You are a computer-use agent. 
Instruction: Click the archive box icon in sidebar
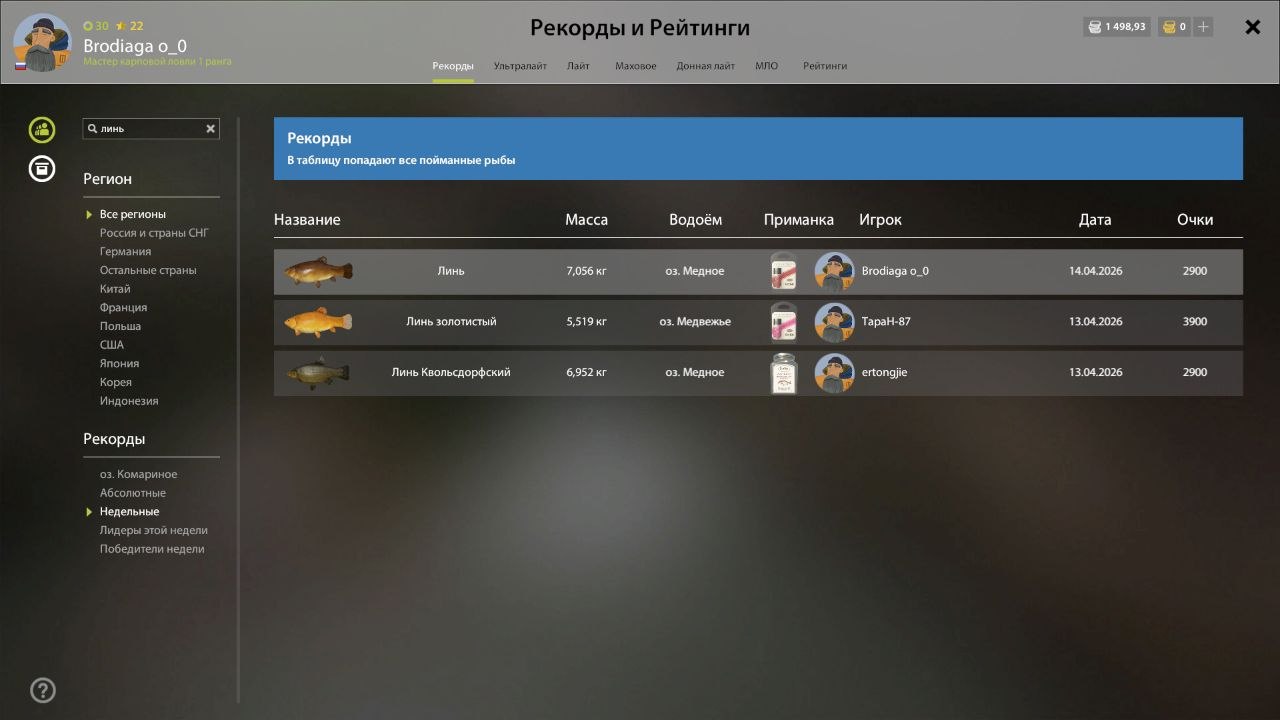pyautogui.click(x=42, y=169)
